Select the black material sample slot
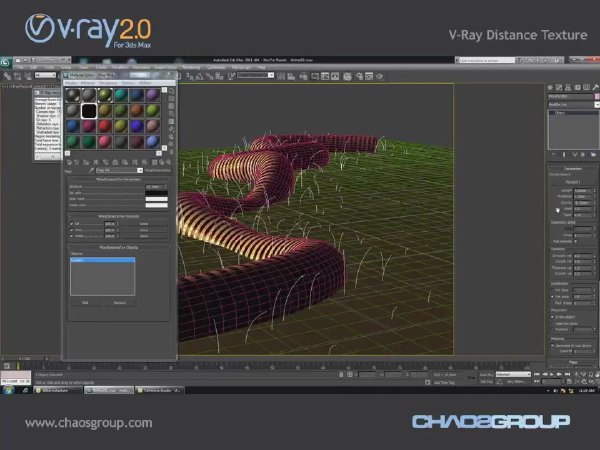 (x=89, y=111)
